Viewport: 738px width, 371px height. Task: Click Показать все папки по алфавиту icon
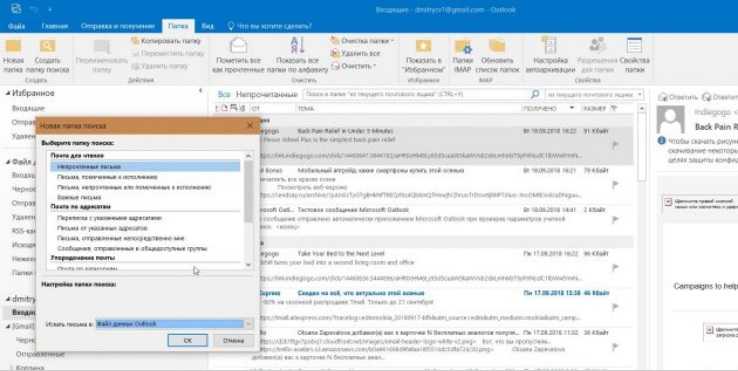click(x=297, y=45)
